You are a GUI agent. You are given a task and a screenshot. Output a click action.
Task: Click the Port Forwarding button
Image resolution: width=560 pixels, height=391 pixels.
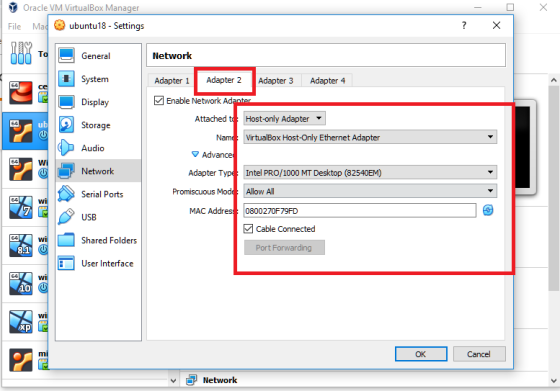[284, 247]
